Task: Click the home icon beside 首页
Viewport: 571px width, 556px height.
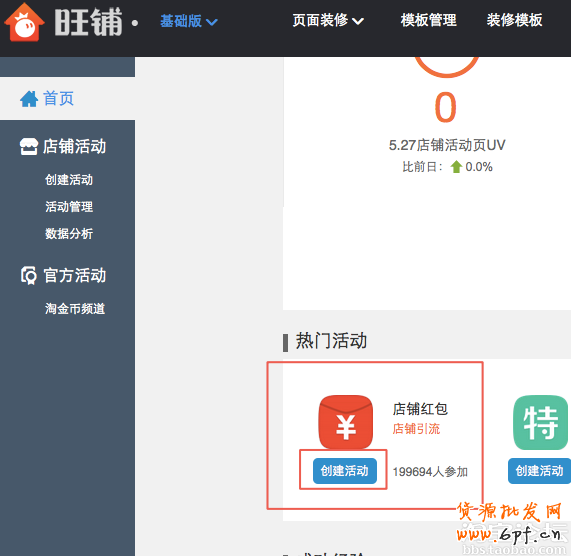Action: click(x=29, y=99)
